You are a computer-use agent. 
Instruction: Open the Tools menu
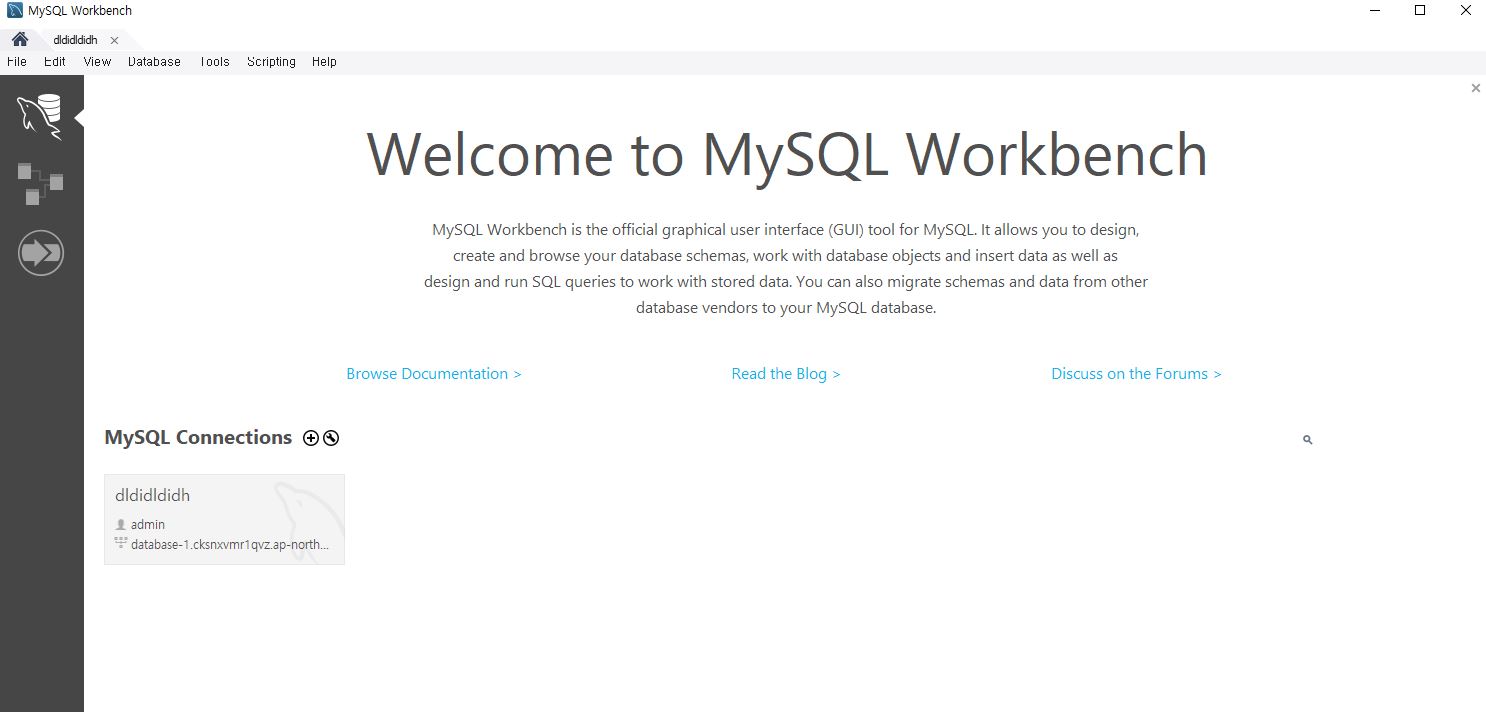pyautogui.click(x=214, y=61)
